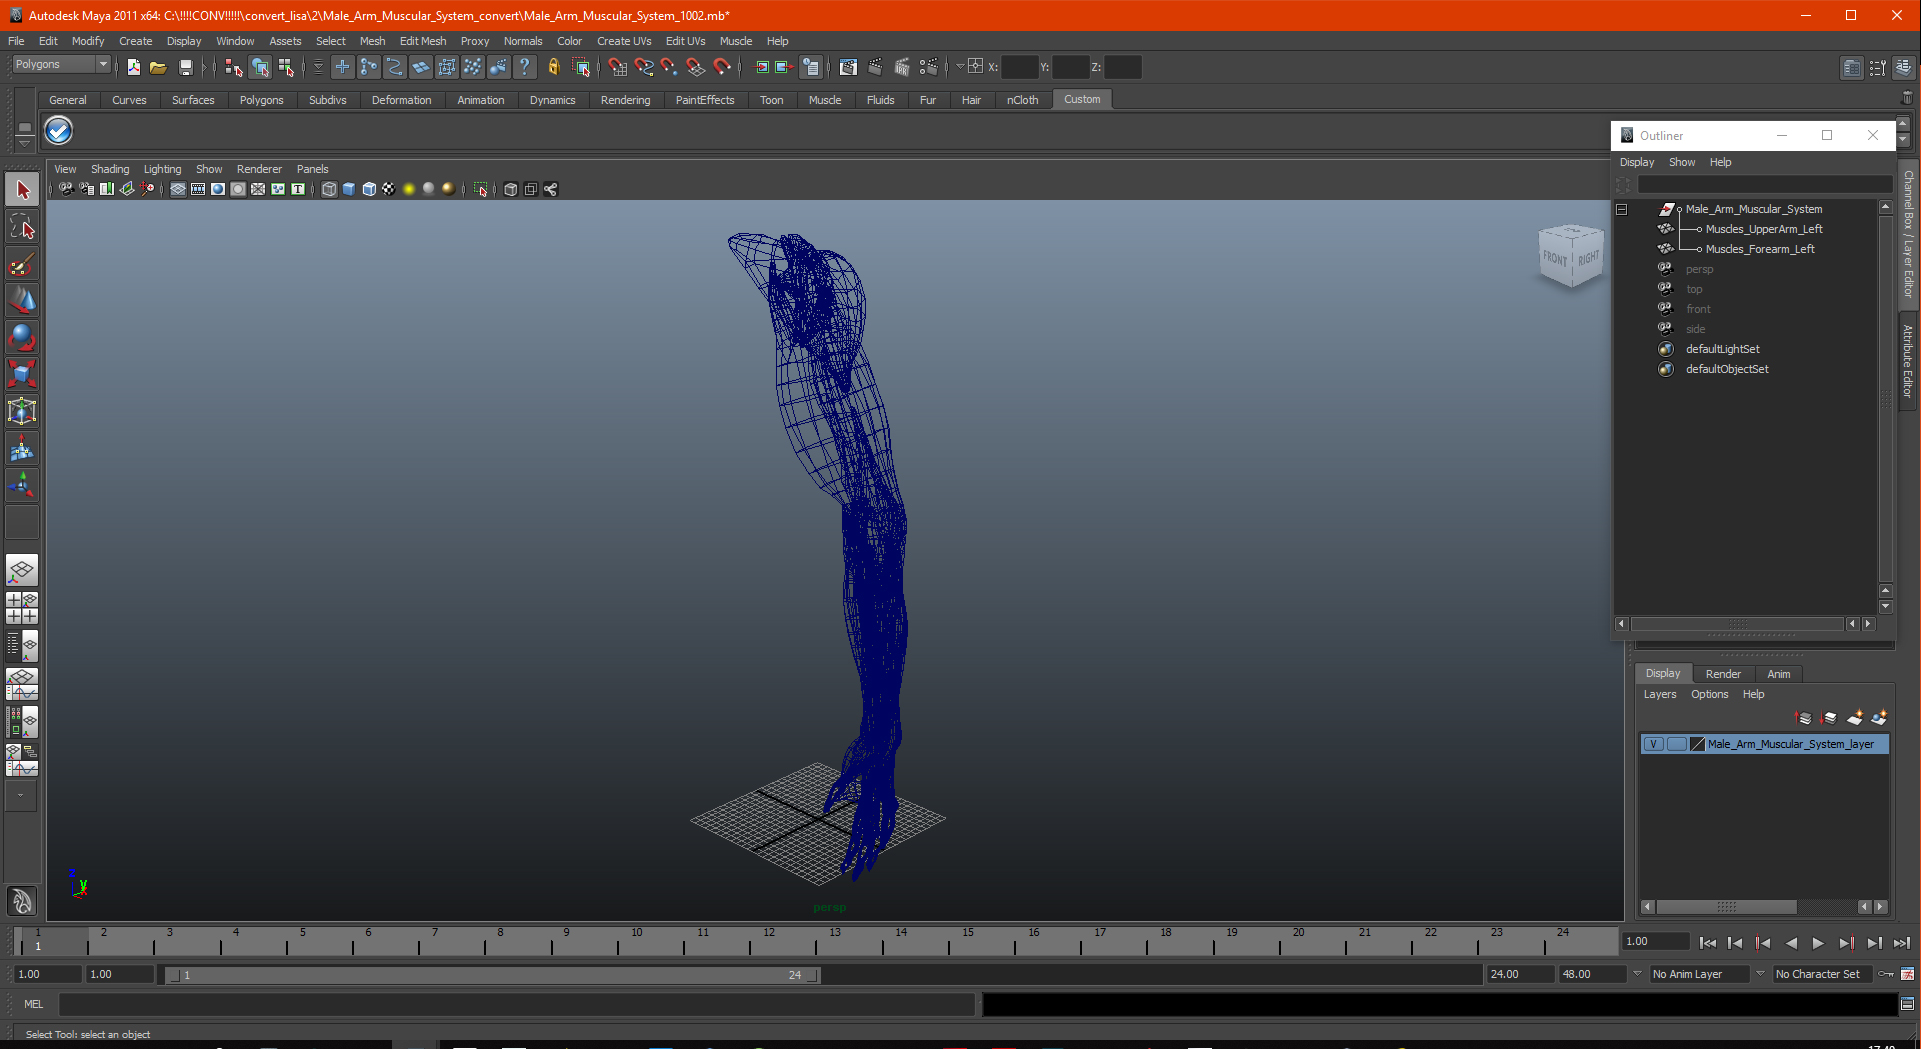Click the blue checkmark shelf button
The image size is (1921, 1049).
[x=59, y=131]
